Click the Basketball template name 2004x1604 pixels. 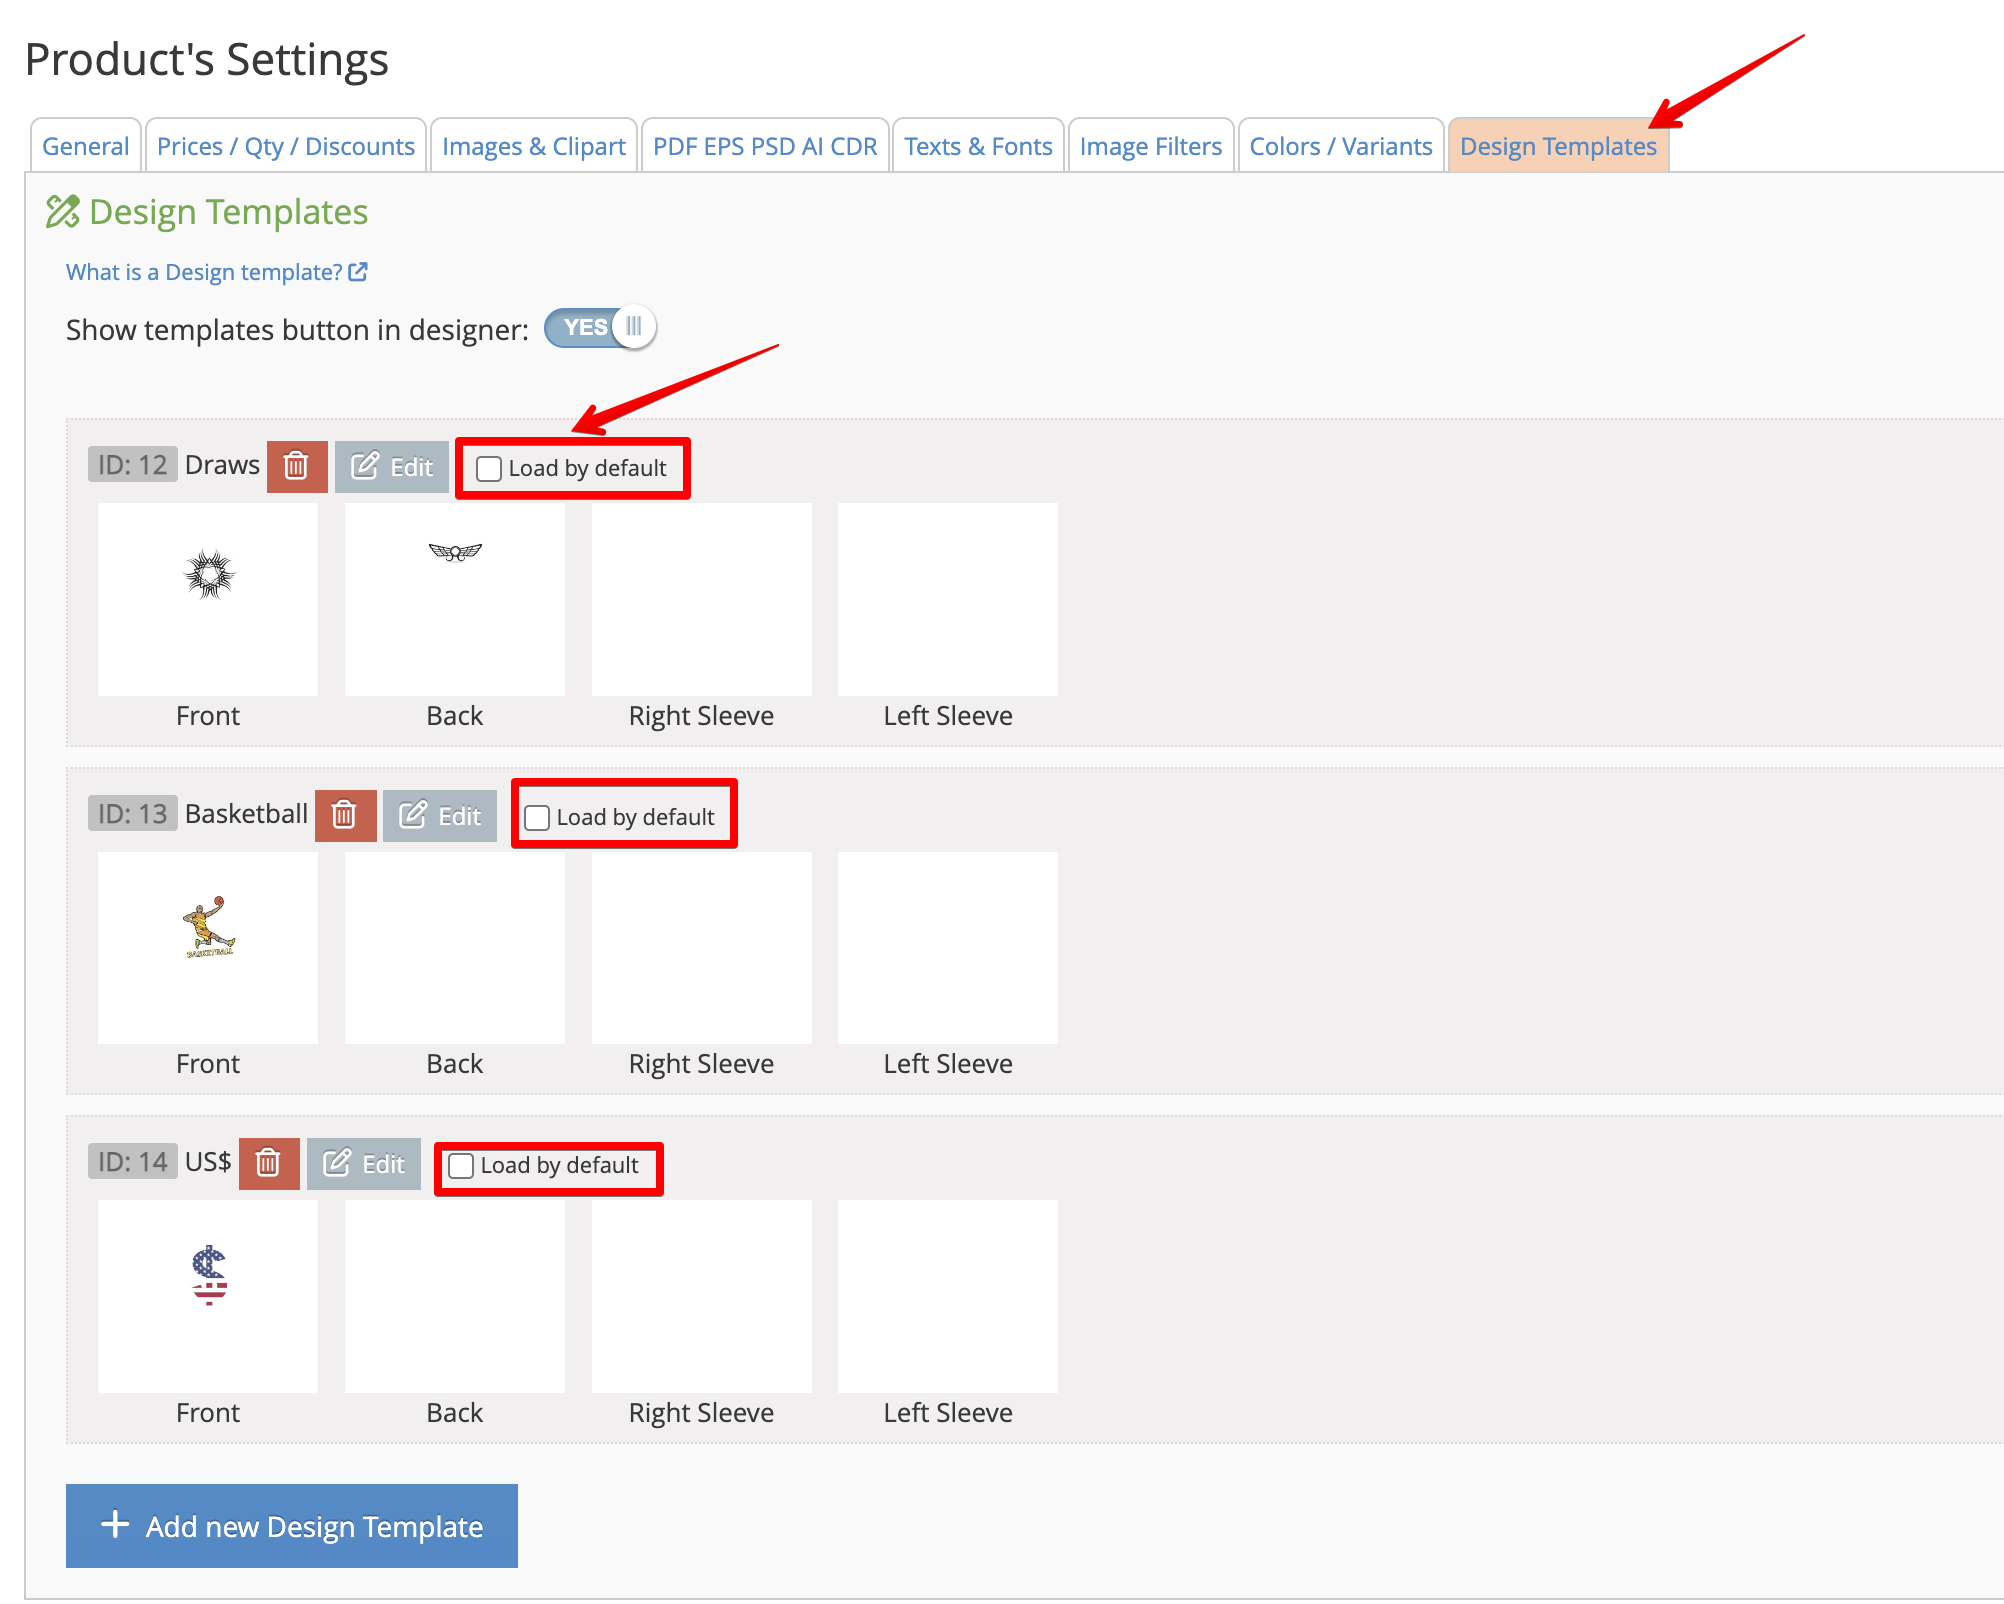coord(246,814)
